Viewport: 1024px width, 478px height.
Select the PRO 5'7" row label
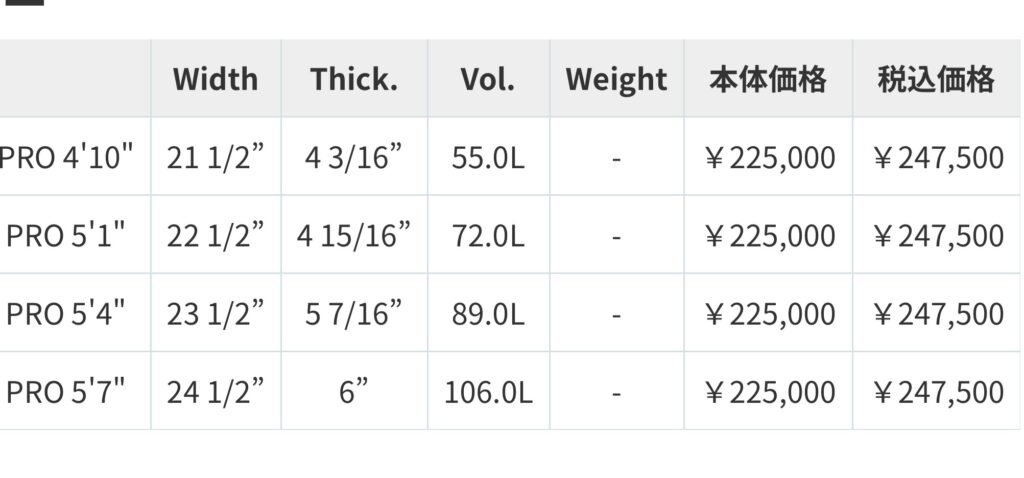coord(65,392)
